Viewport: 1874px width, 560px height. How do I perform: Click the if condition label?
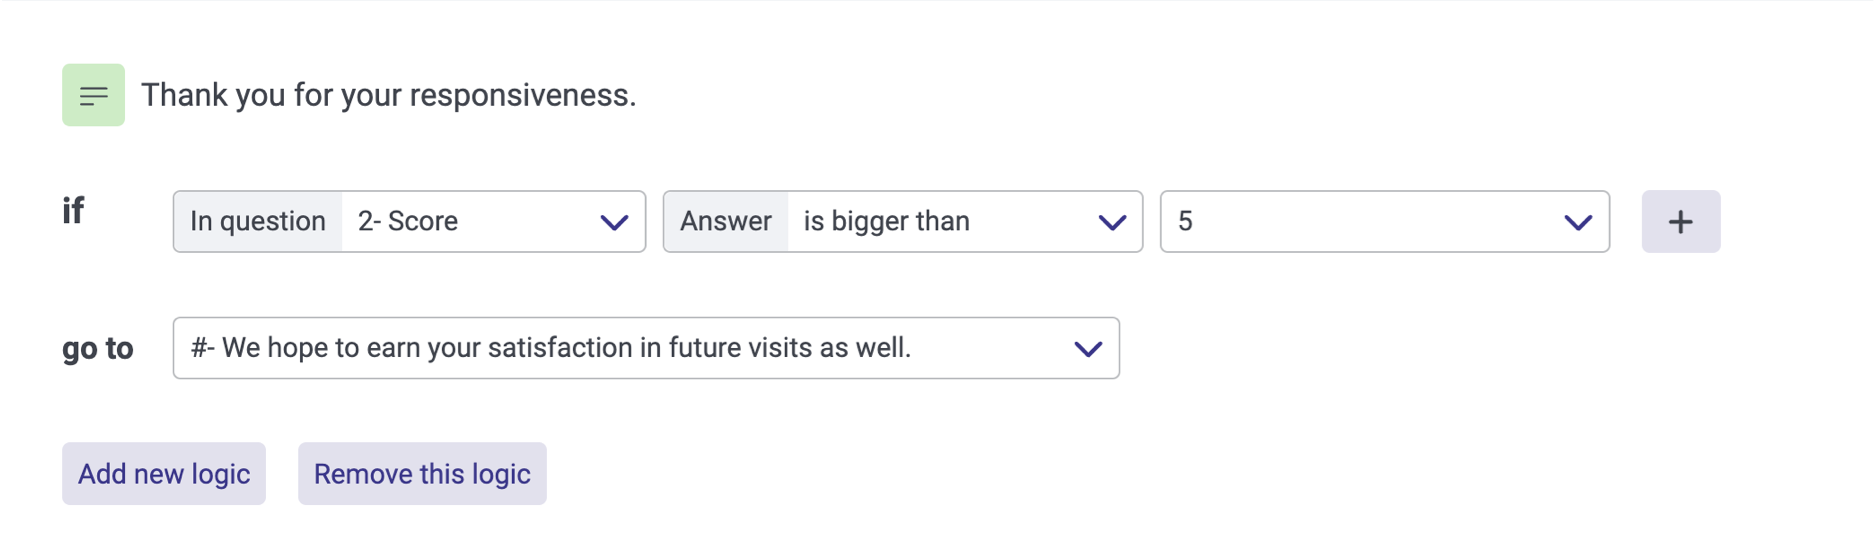73,211
